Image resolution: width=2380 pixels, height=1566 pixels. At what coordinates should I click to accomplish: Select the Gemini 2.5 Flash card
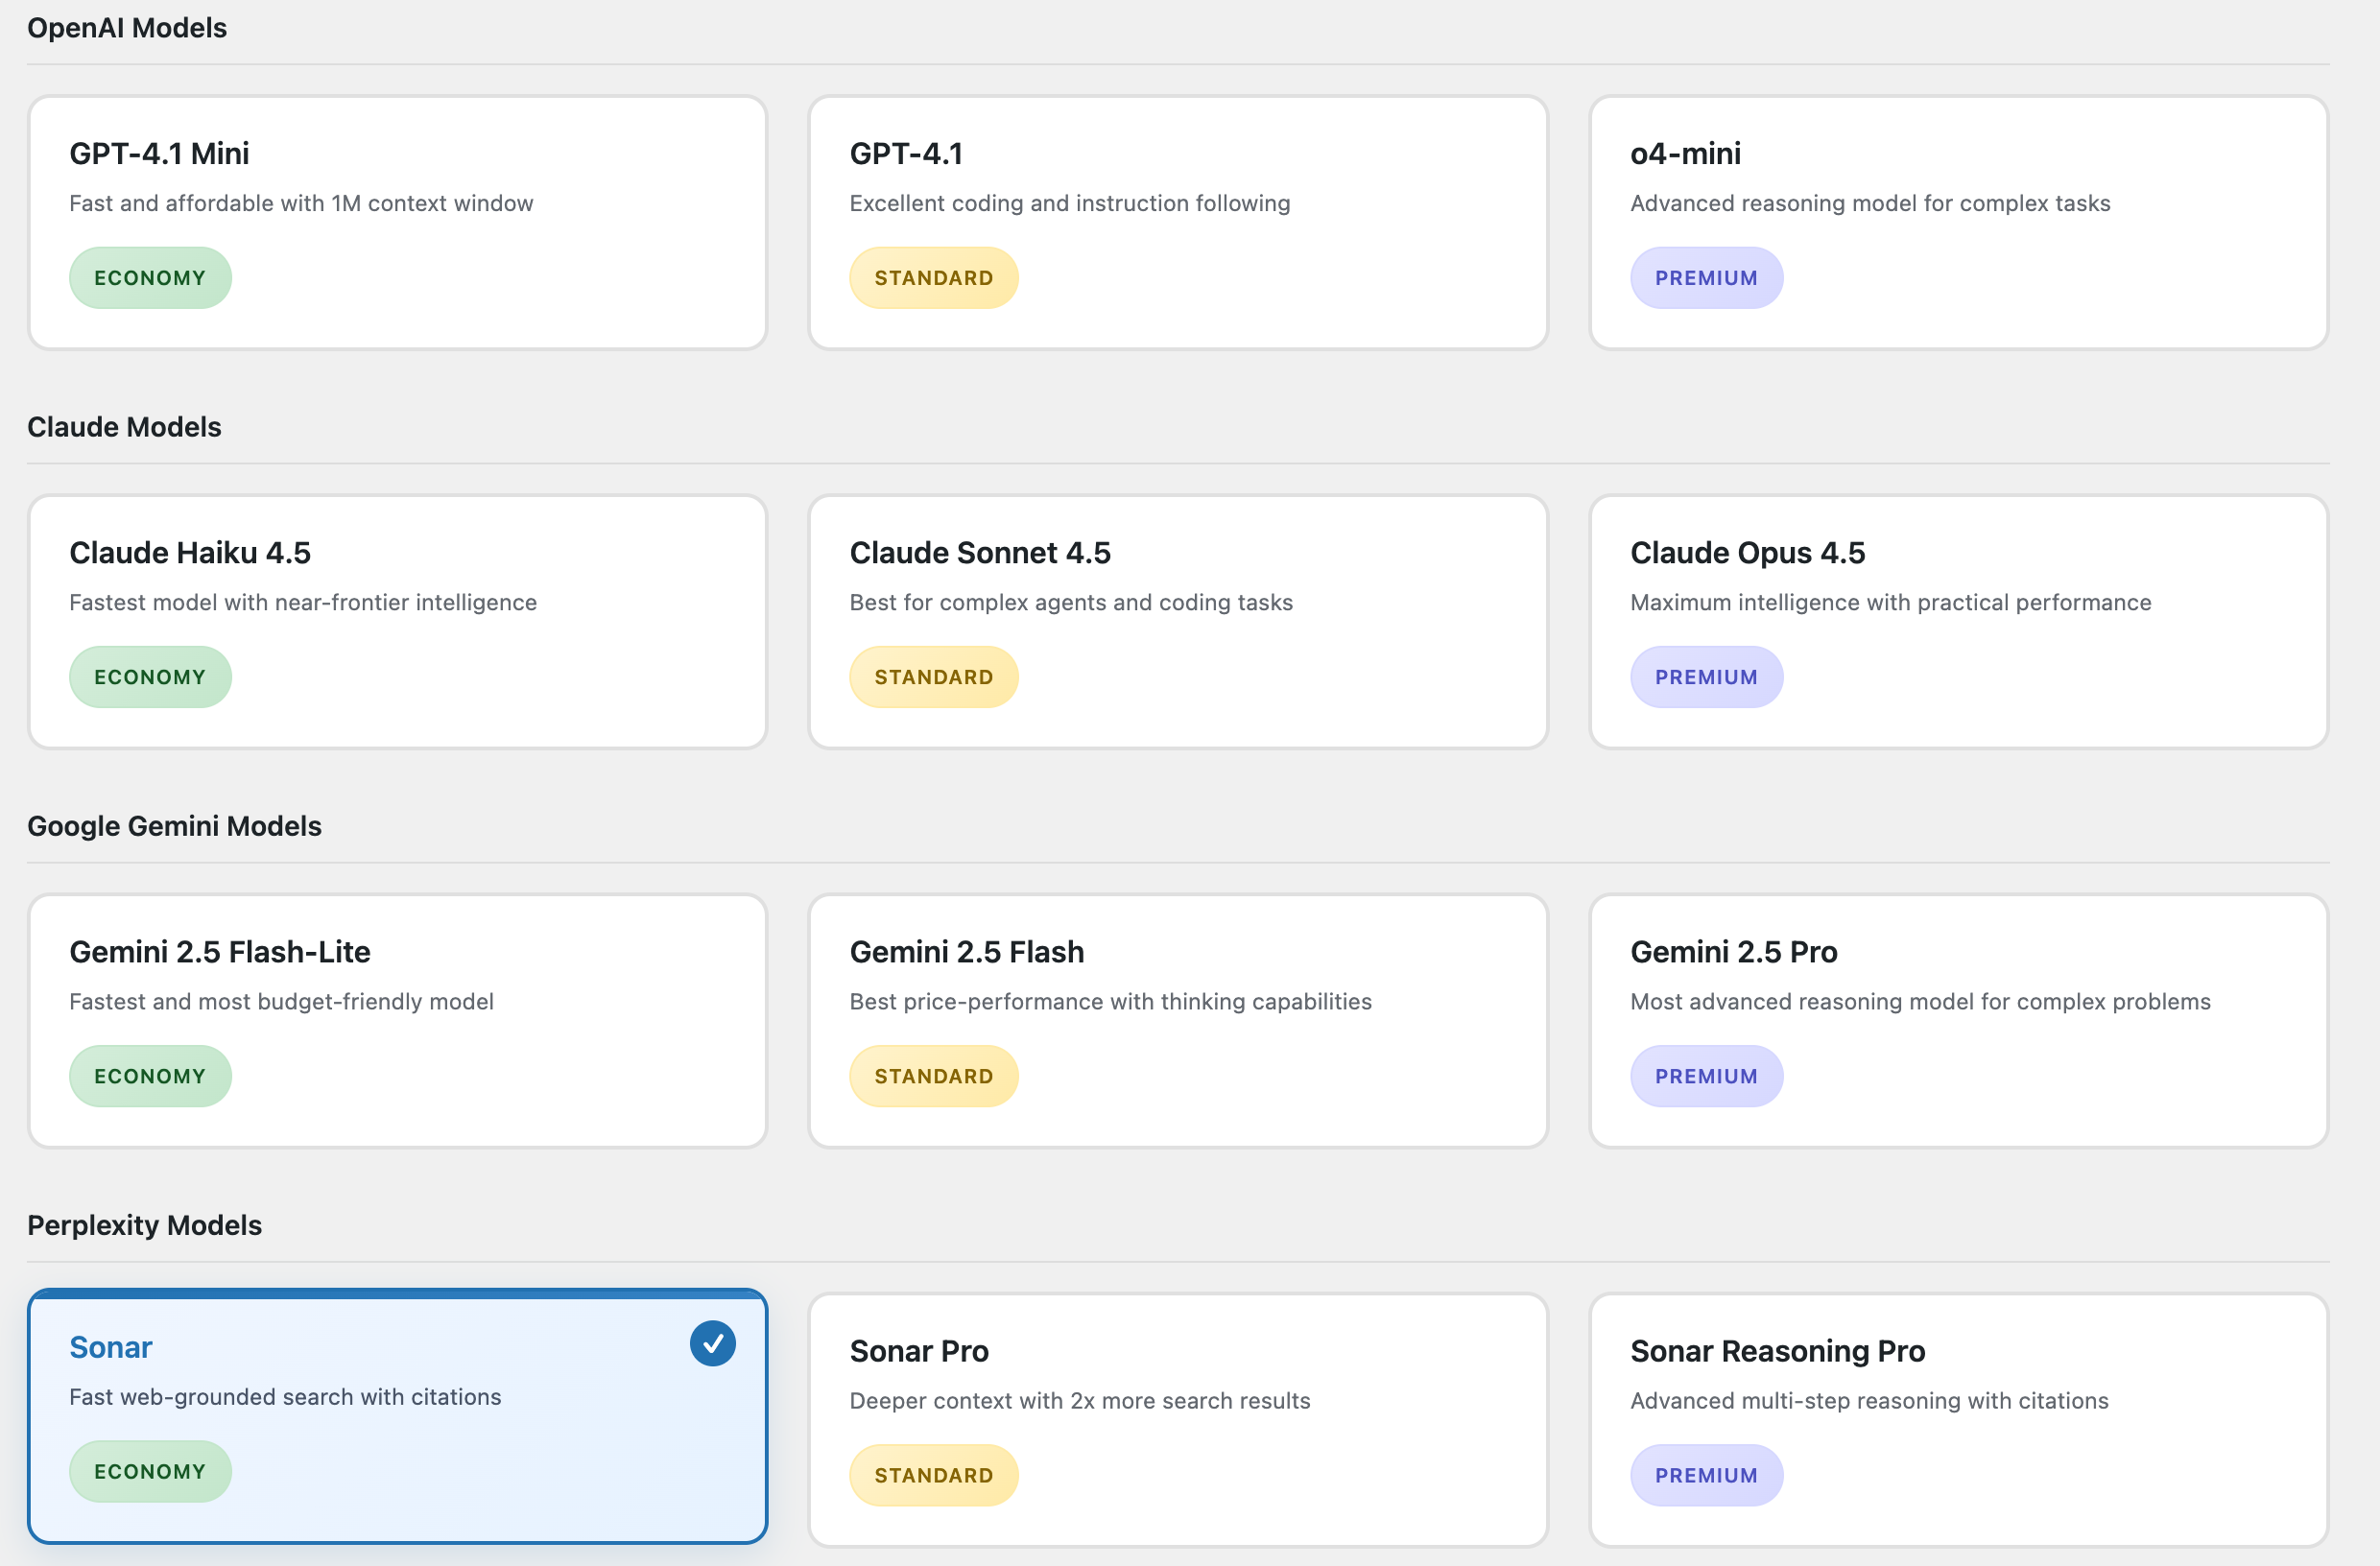pos(1177,1020)
